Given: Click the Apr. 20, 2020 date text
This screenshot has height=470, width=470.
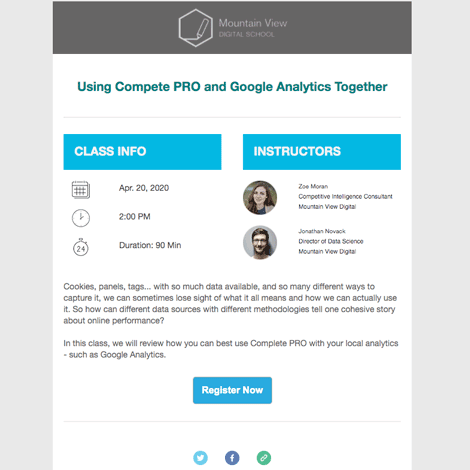Looking at the screenshot, I should pyautogui.click(x=144, y=188).
